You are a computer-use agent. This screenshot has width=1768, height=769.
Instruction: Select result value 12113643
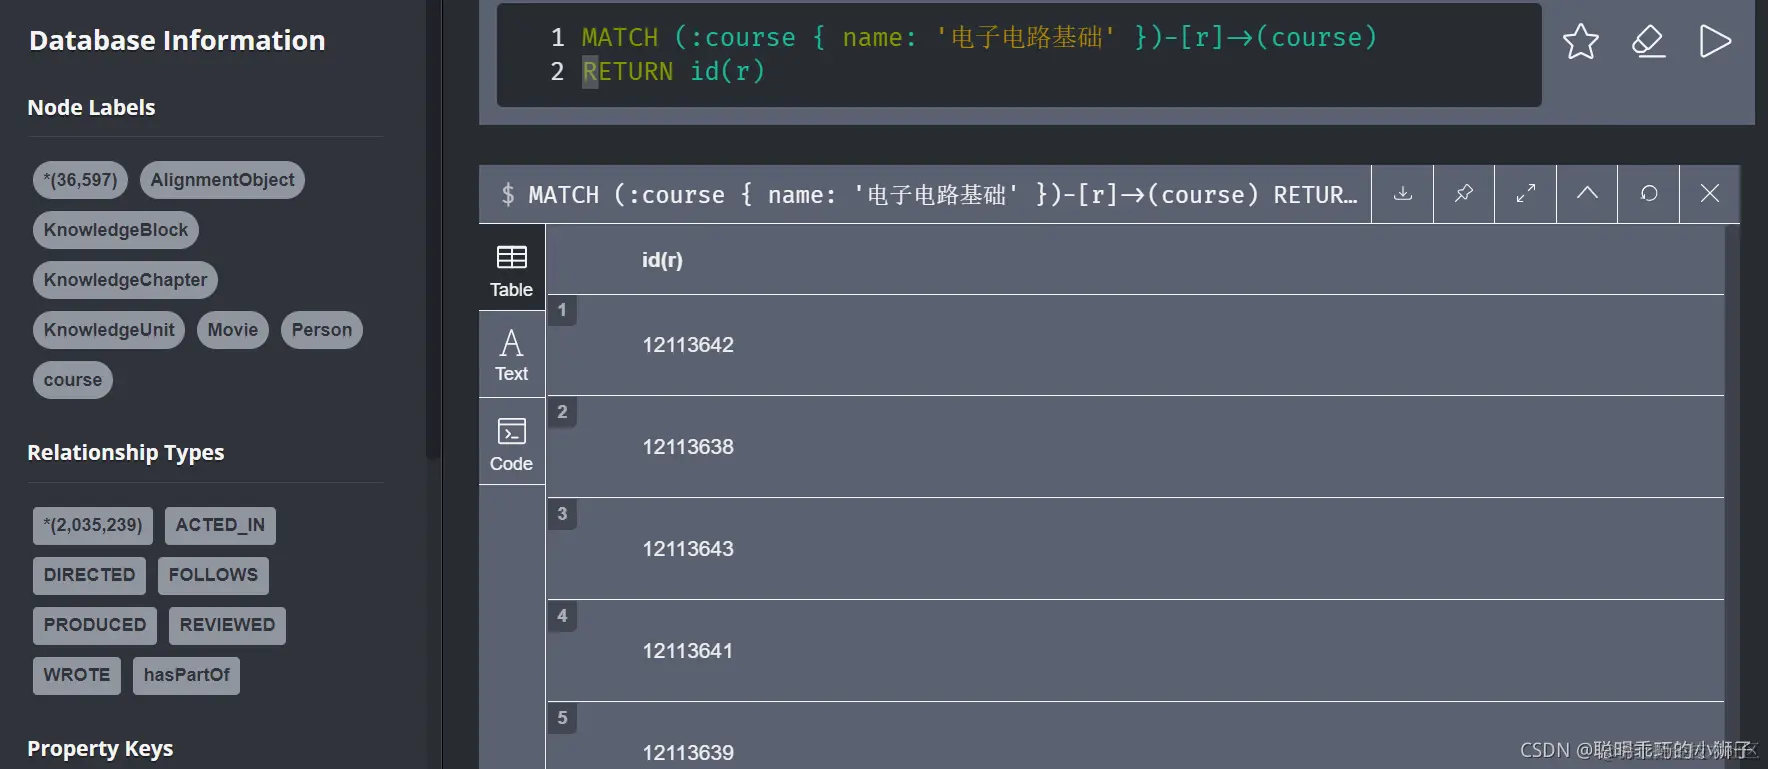coord(688,549)
